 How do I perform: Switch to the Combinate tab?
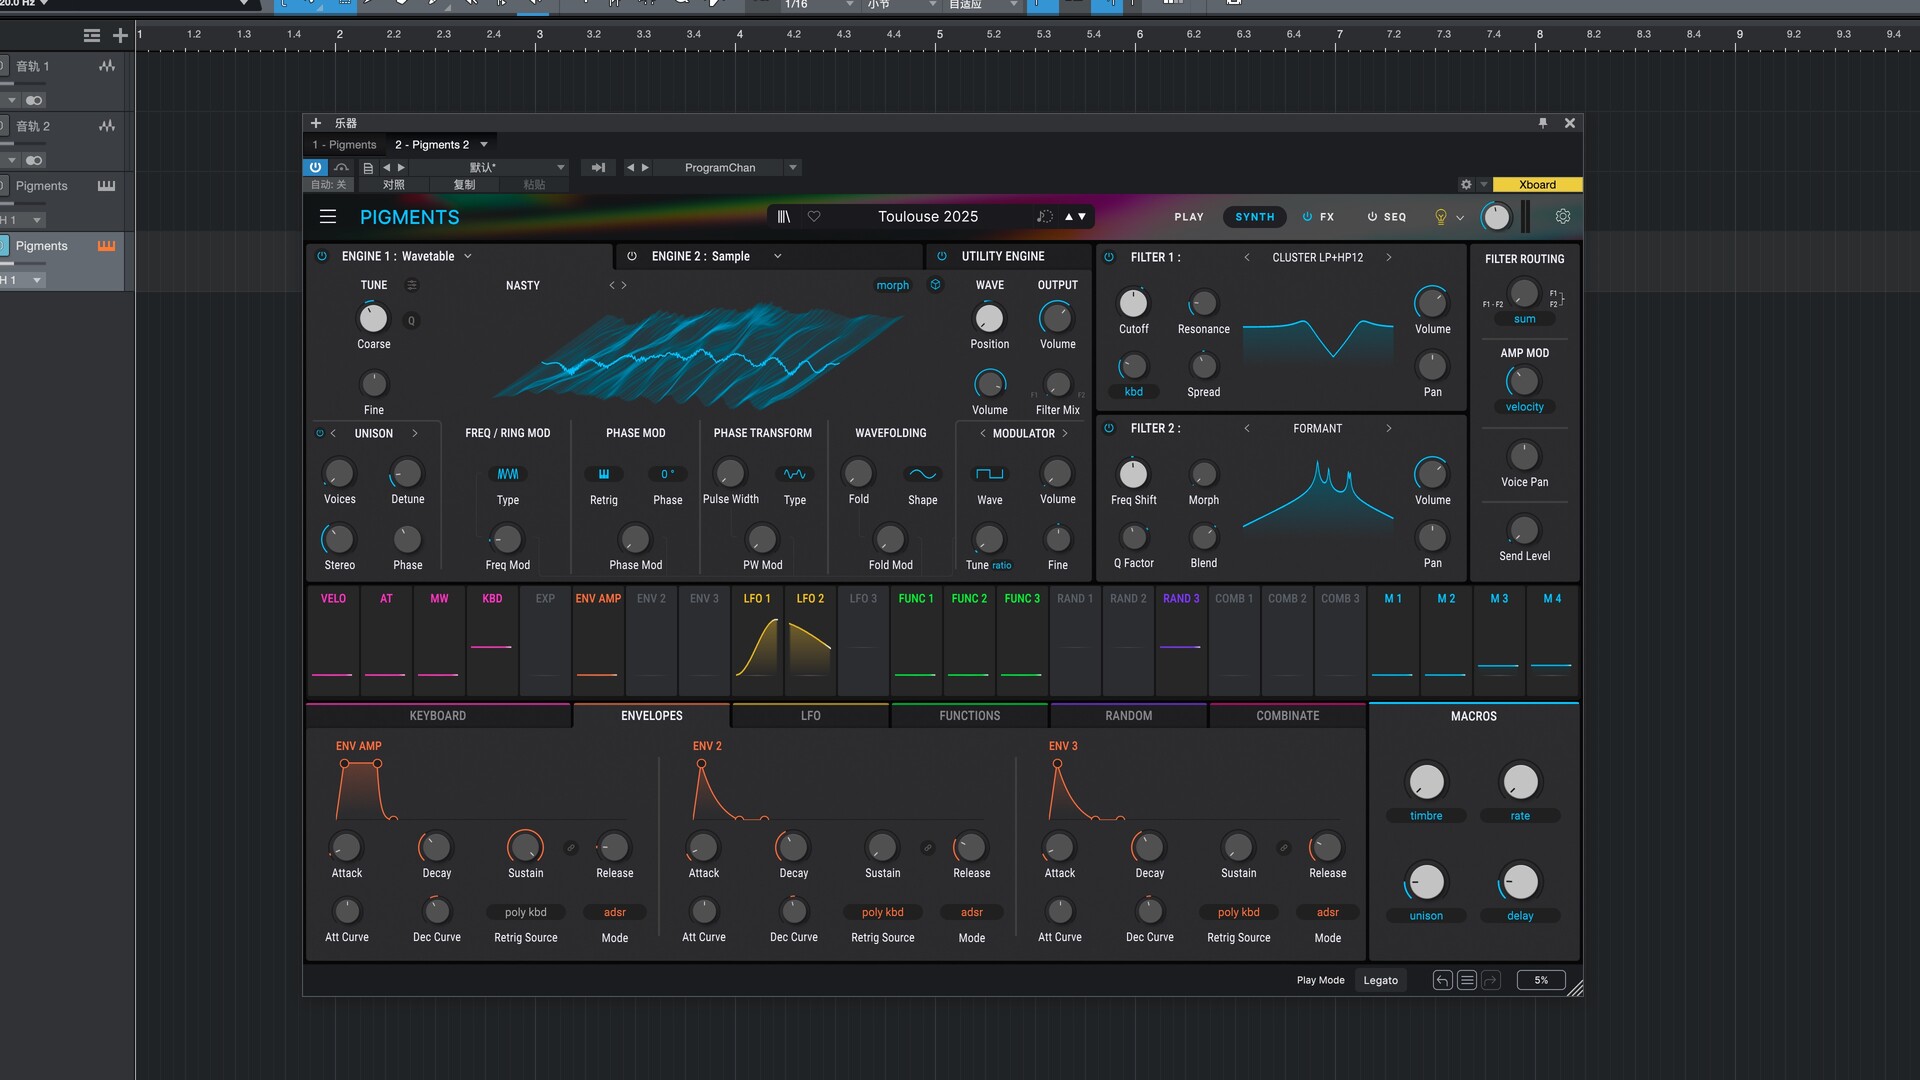tap(1287, 715)
